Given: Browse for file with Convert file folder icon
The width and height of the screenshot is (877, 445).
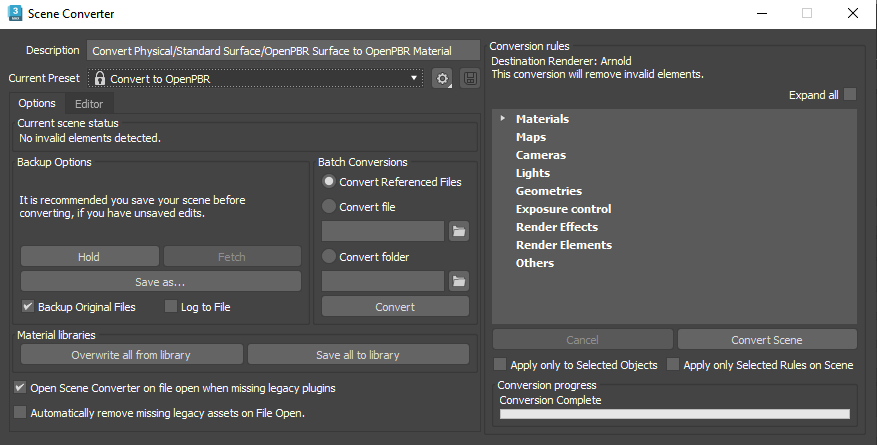Looking at the screenshot, I should 459,231.
